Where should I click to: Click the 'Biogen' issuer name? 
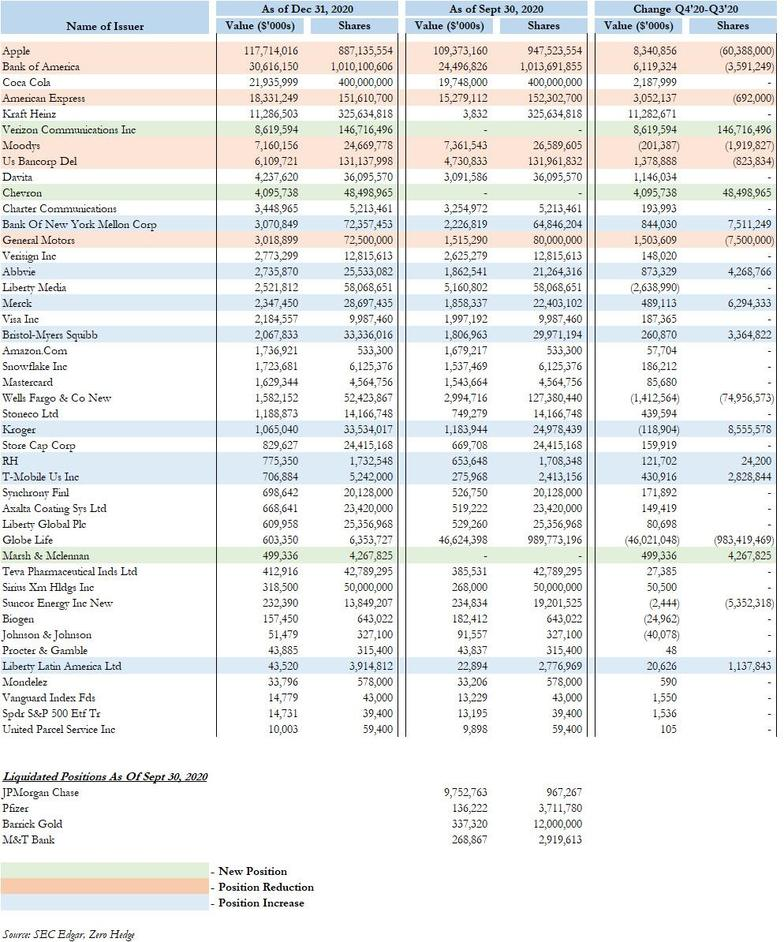tap(18, 619)
